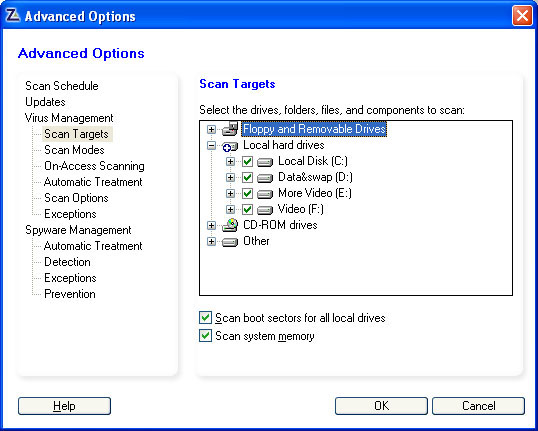The width and height of the screenshot is (538, 431).
Task: Open Scan Modes settings page
Action: pyautogui.click(x=74, y=150)
